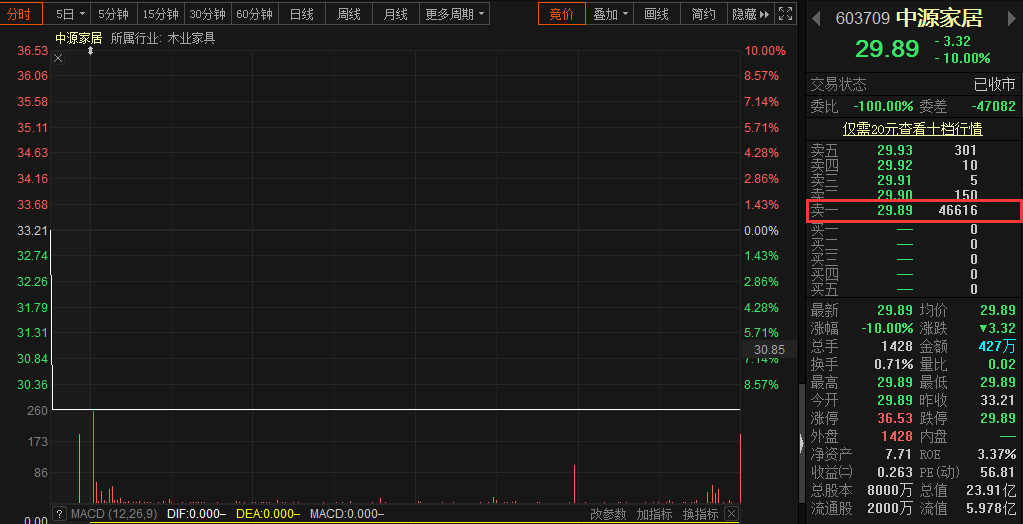Viewport: 1023px width, 524px height.
Task: Switch to 60分钟 chart
Action: pyautogui.click(x=254, y=14)
